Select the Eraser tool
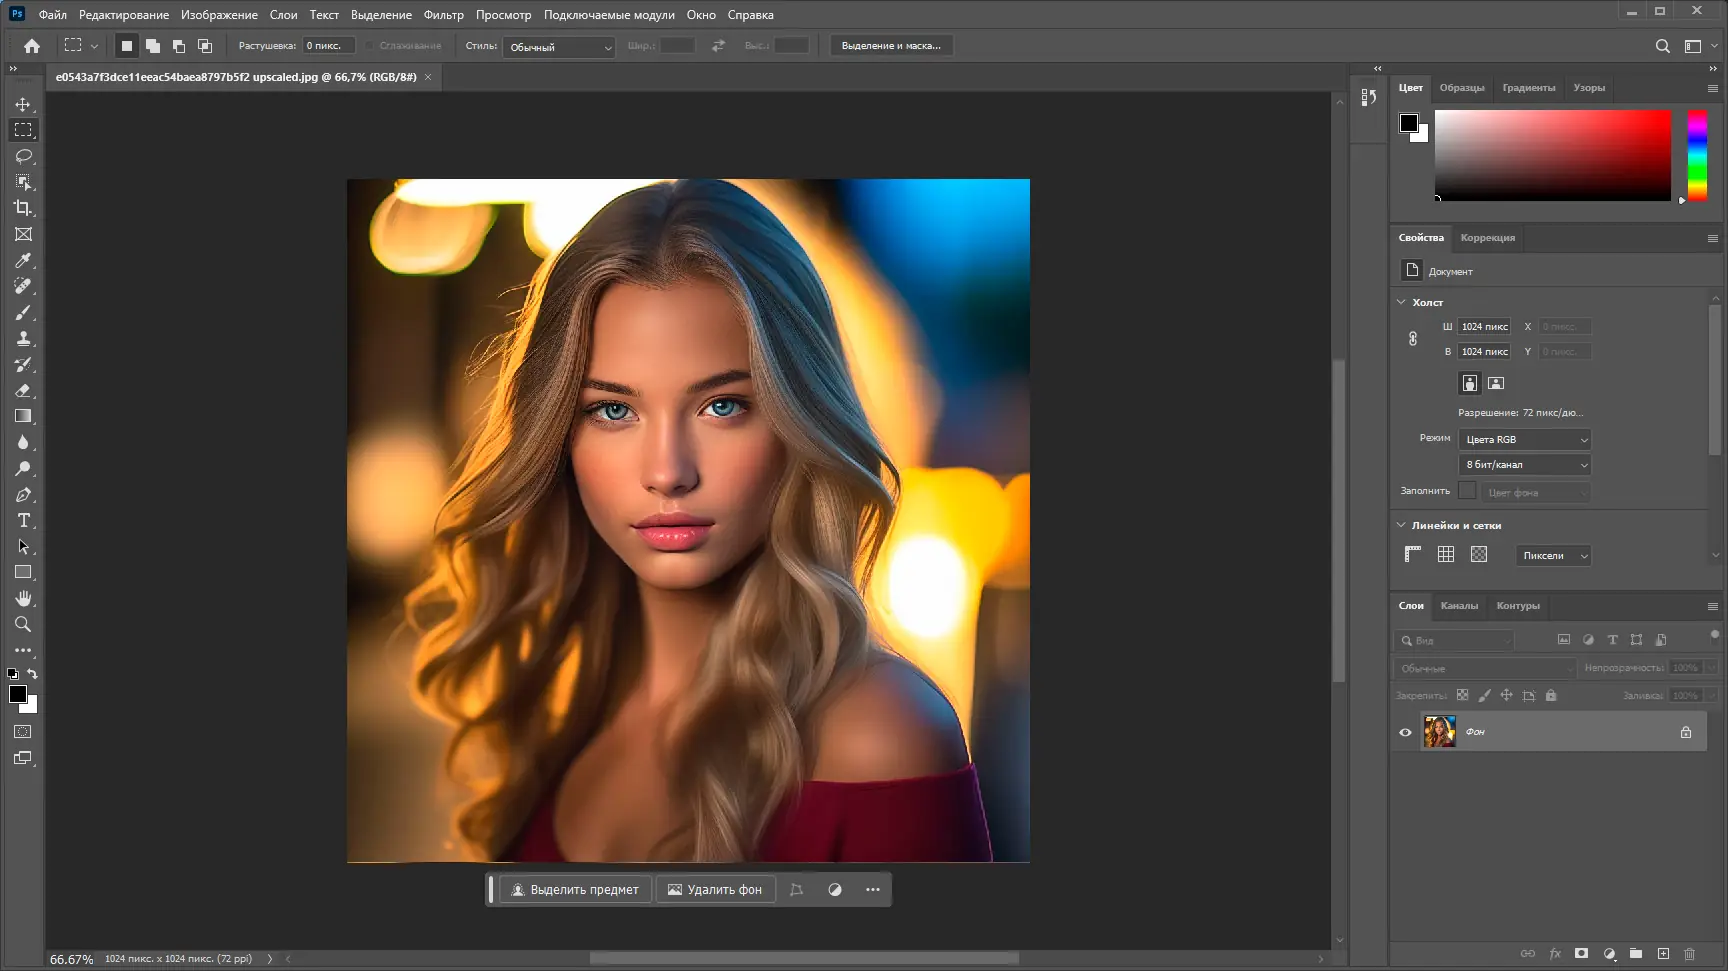Viewport: 1728px width, 971px height. click(x=24, y=390)
